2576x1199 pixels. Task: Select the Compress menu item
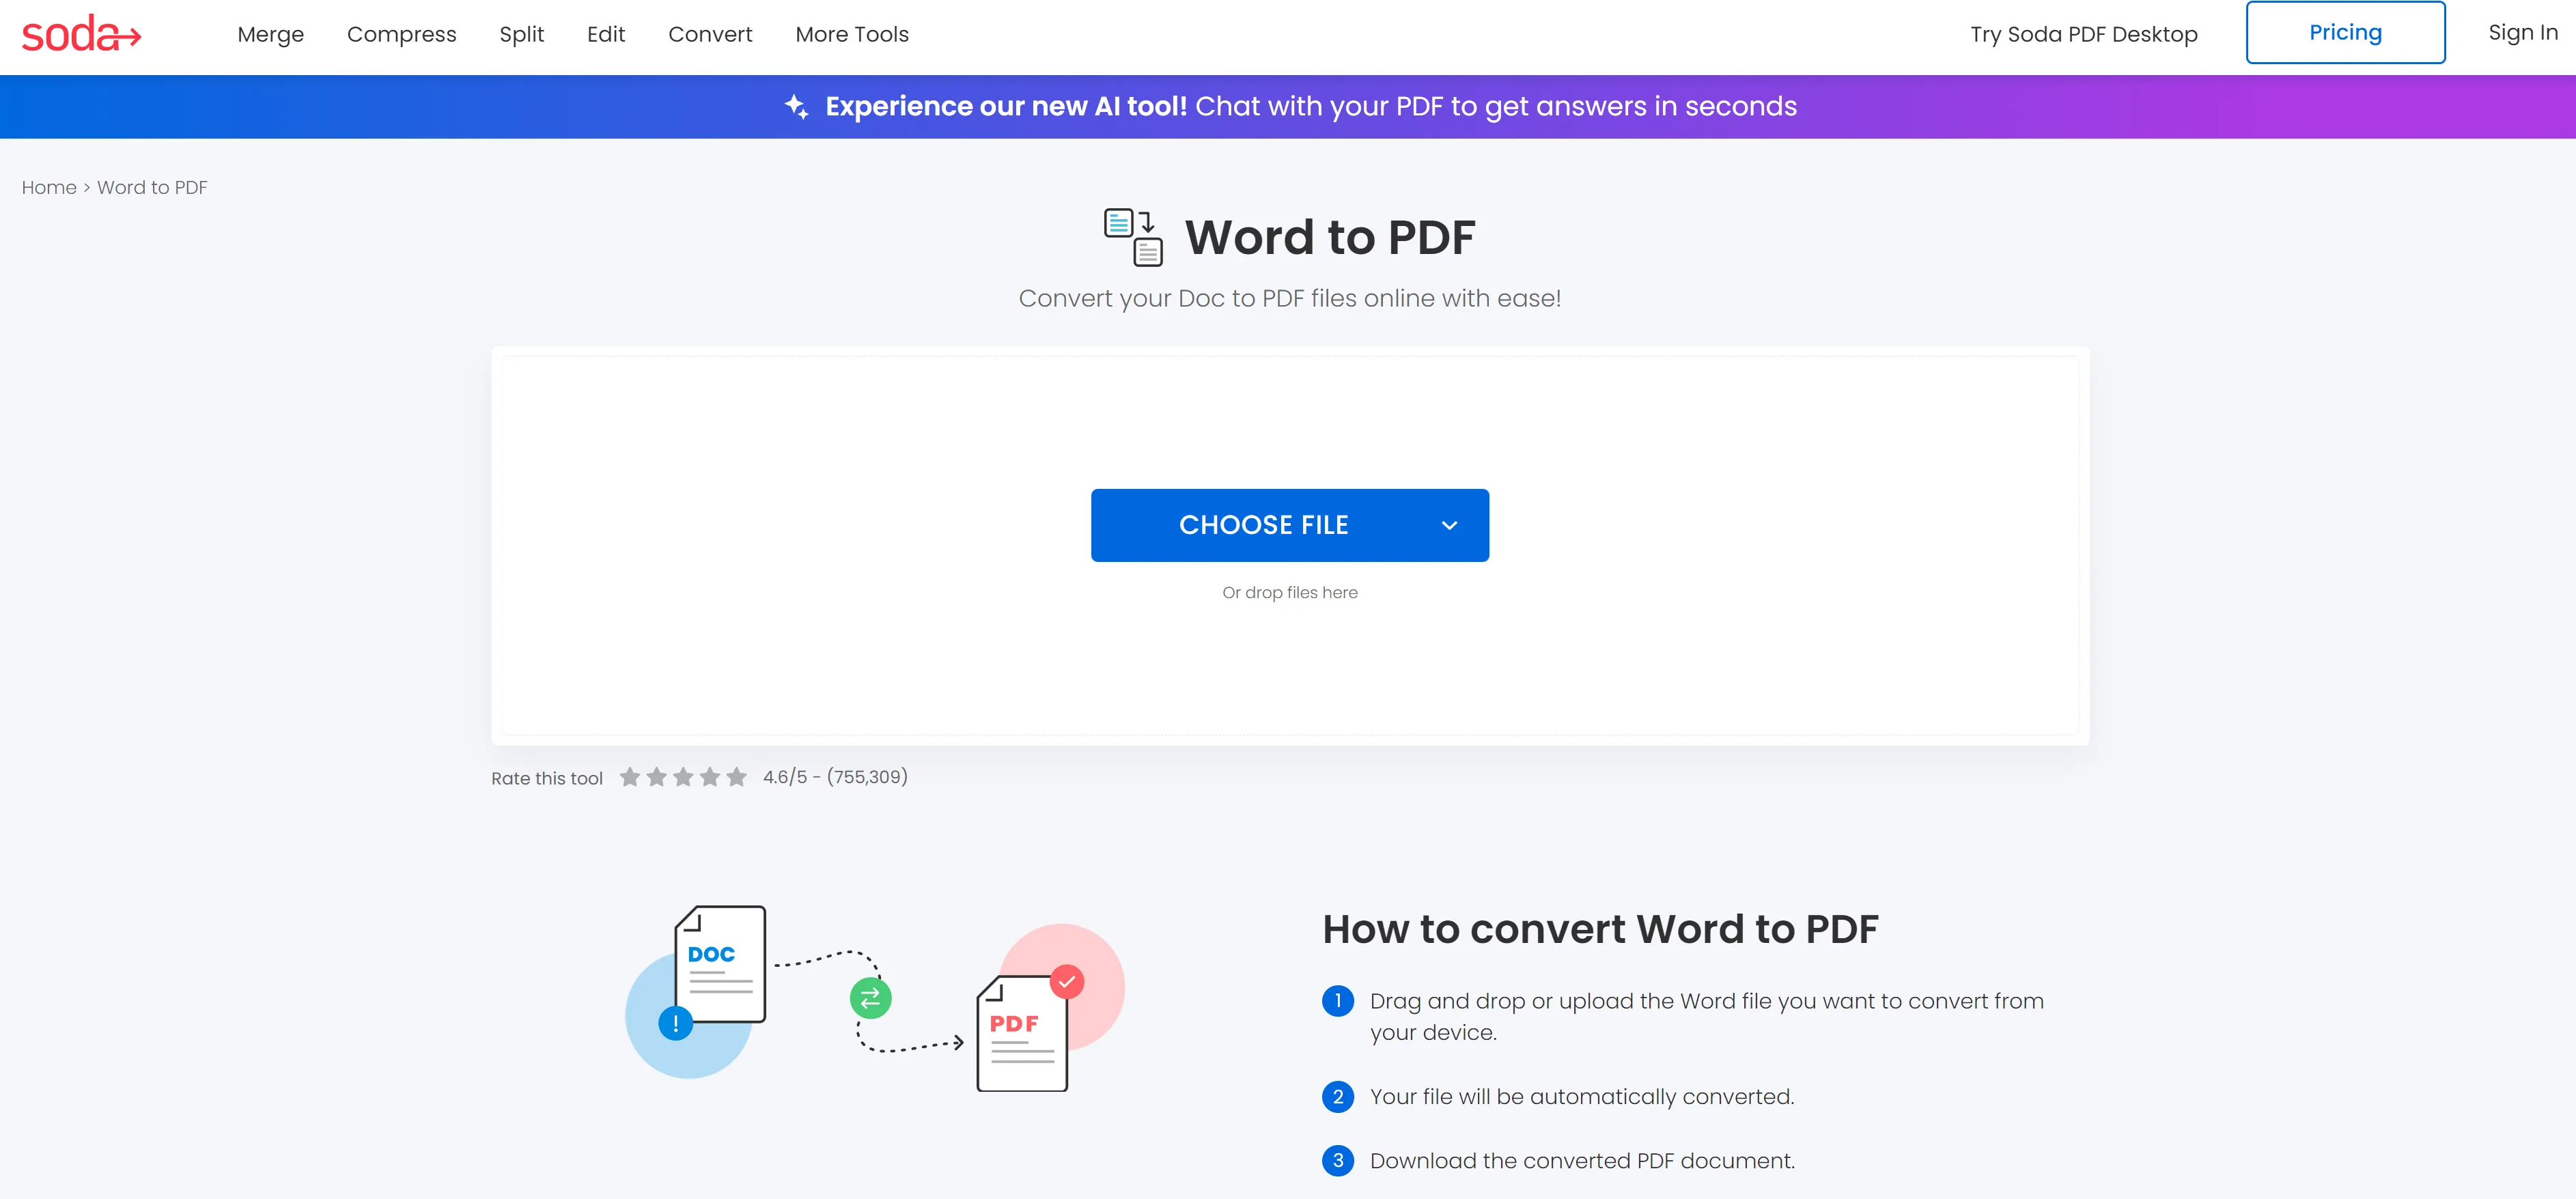pos(402,34)
